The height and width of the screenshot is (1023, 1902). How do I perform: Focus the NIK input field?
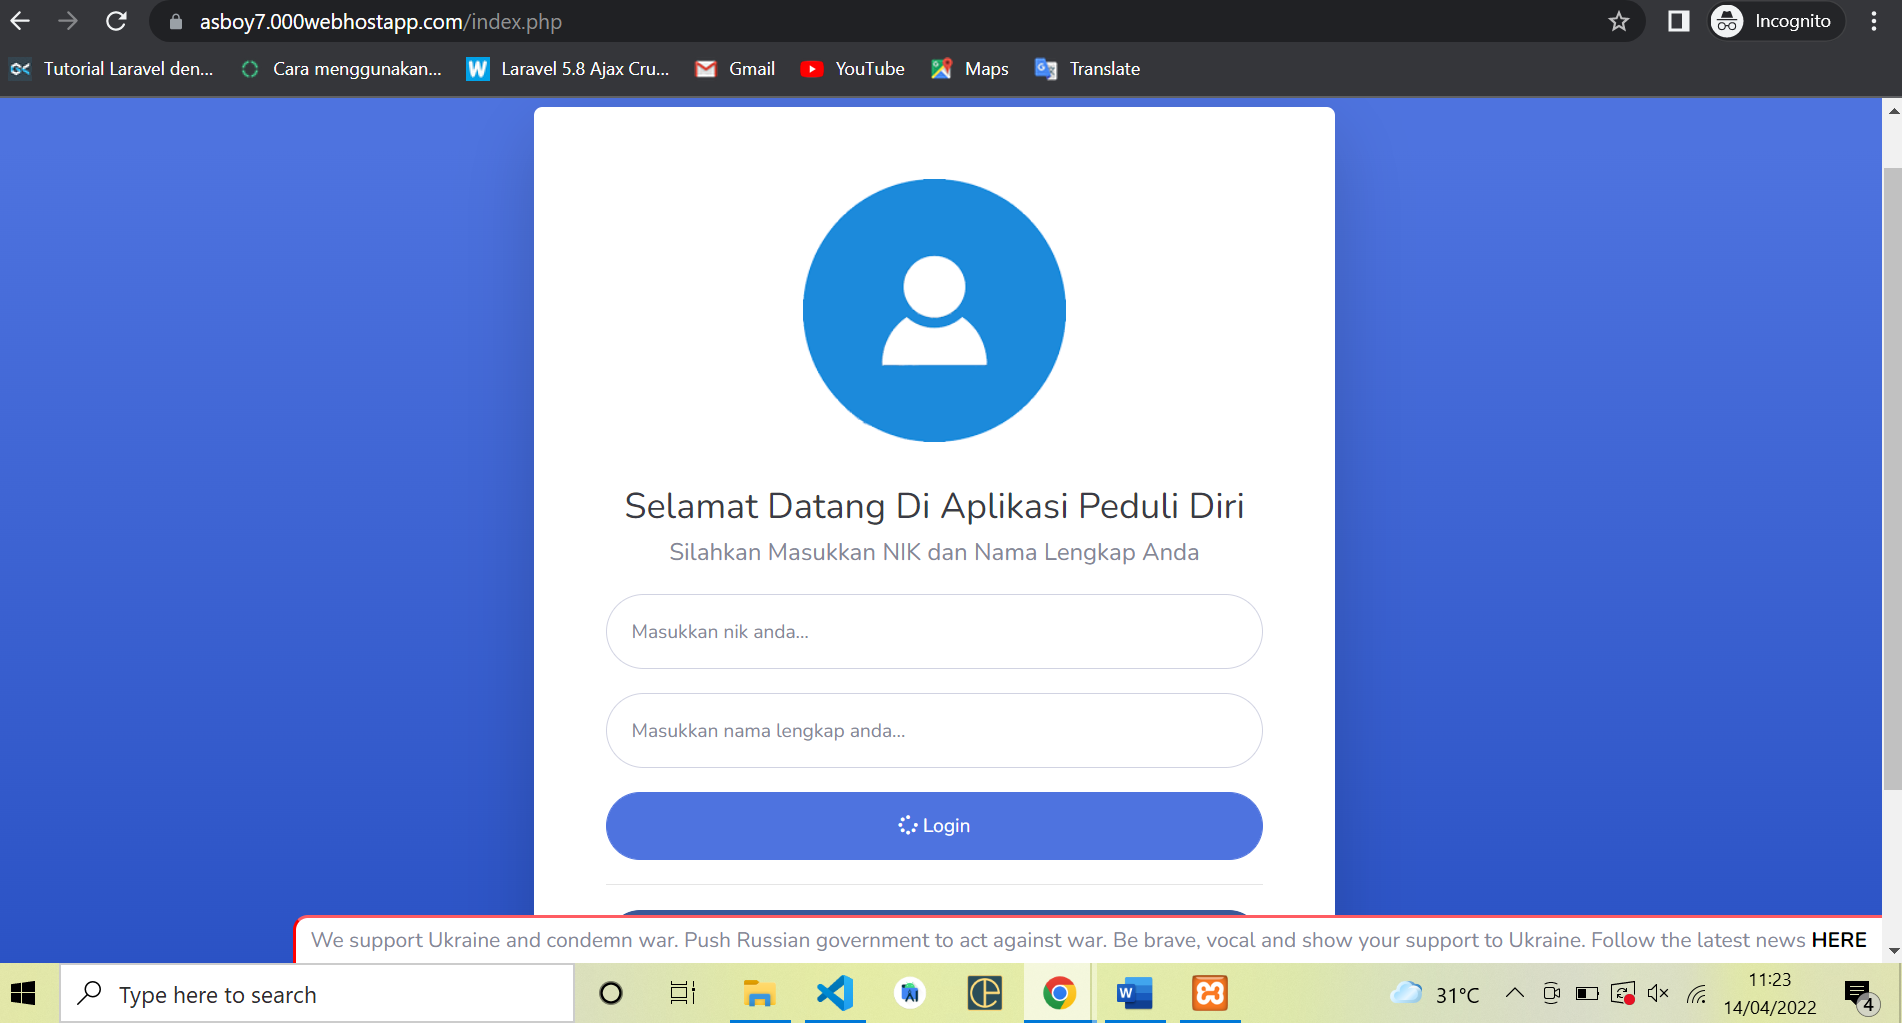coord(934,632)
